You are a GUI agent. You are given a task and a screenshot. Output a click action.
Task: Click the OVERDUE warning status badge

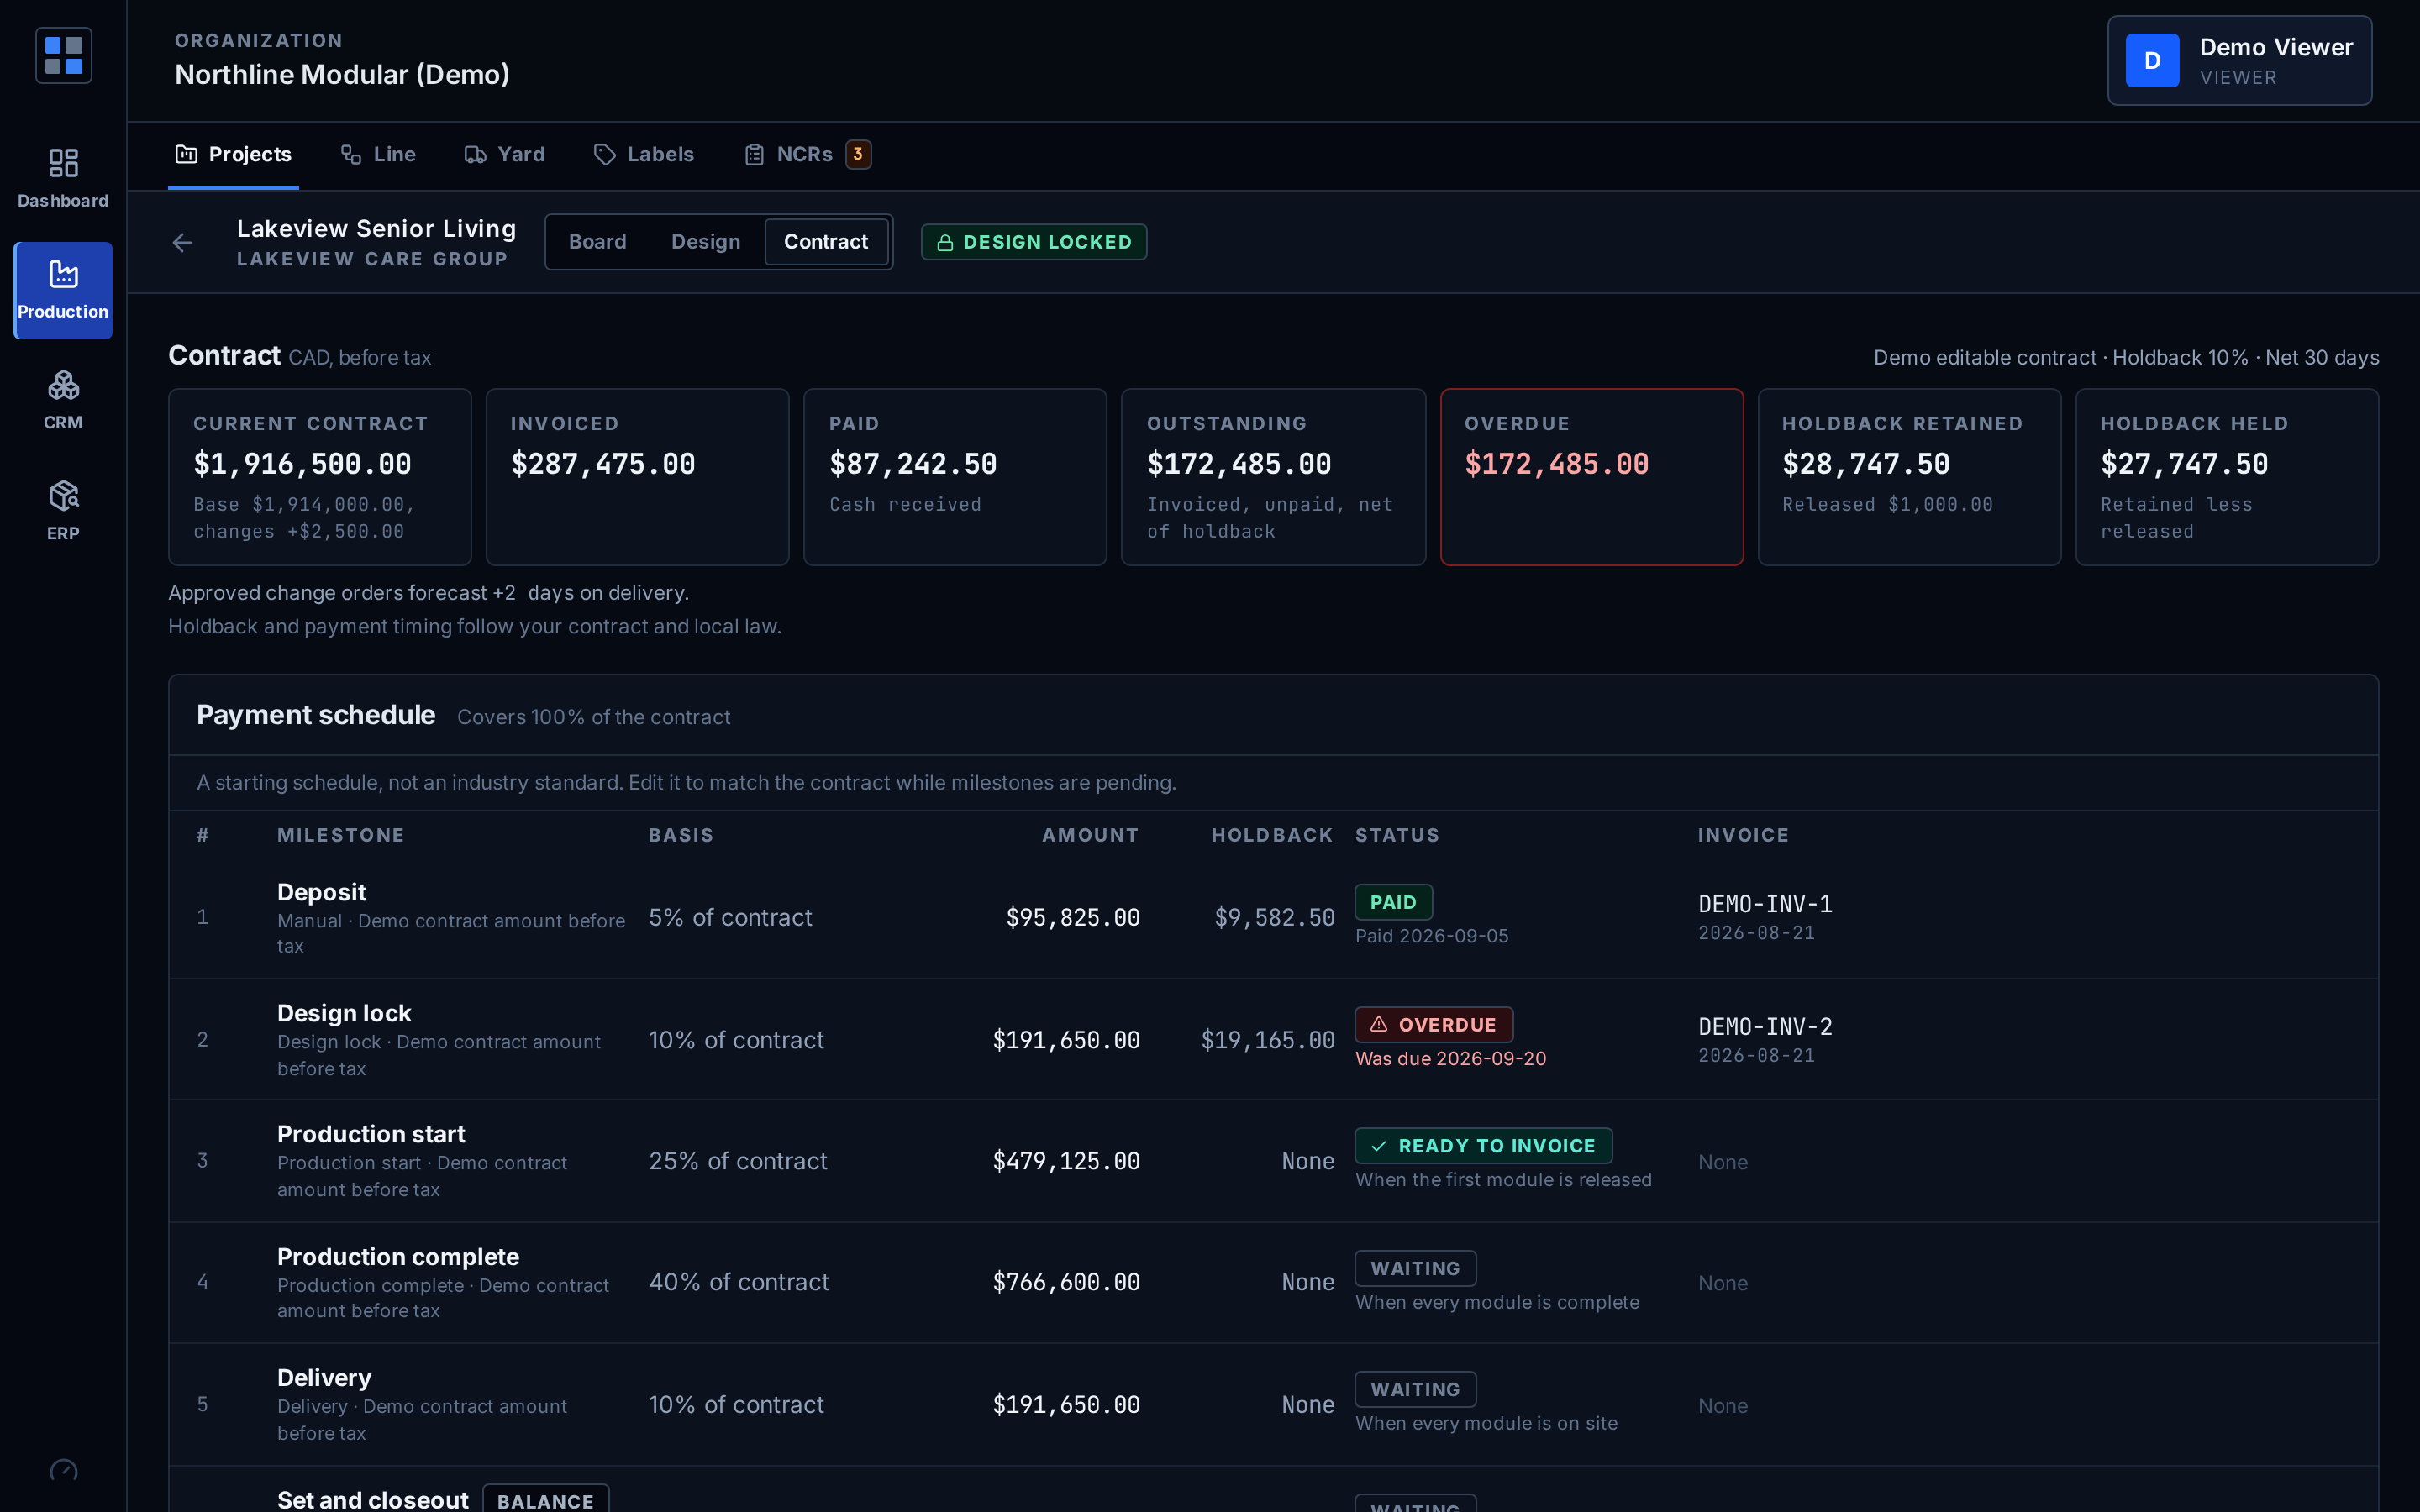click(x=1434, y=1024)
